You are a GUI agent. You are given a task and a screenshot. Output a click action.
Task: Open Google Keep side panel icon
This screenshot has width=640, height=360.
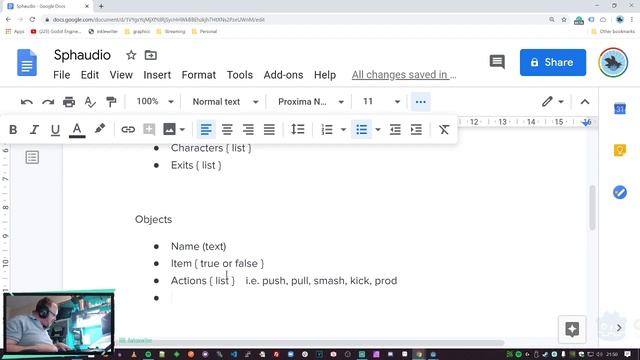tap(620, 150)
